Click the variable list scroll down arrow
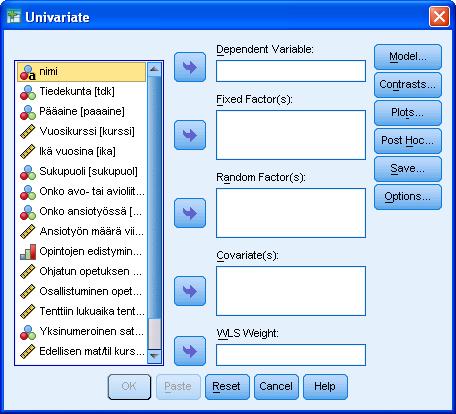Viewport: 456px width, 414px height. click(154, 356)
